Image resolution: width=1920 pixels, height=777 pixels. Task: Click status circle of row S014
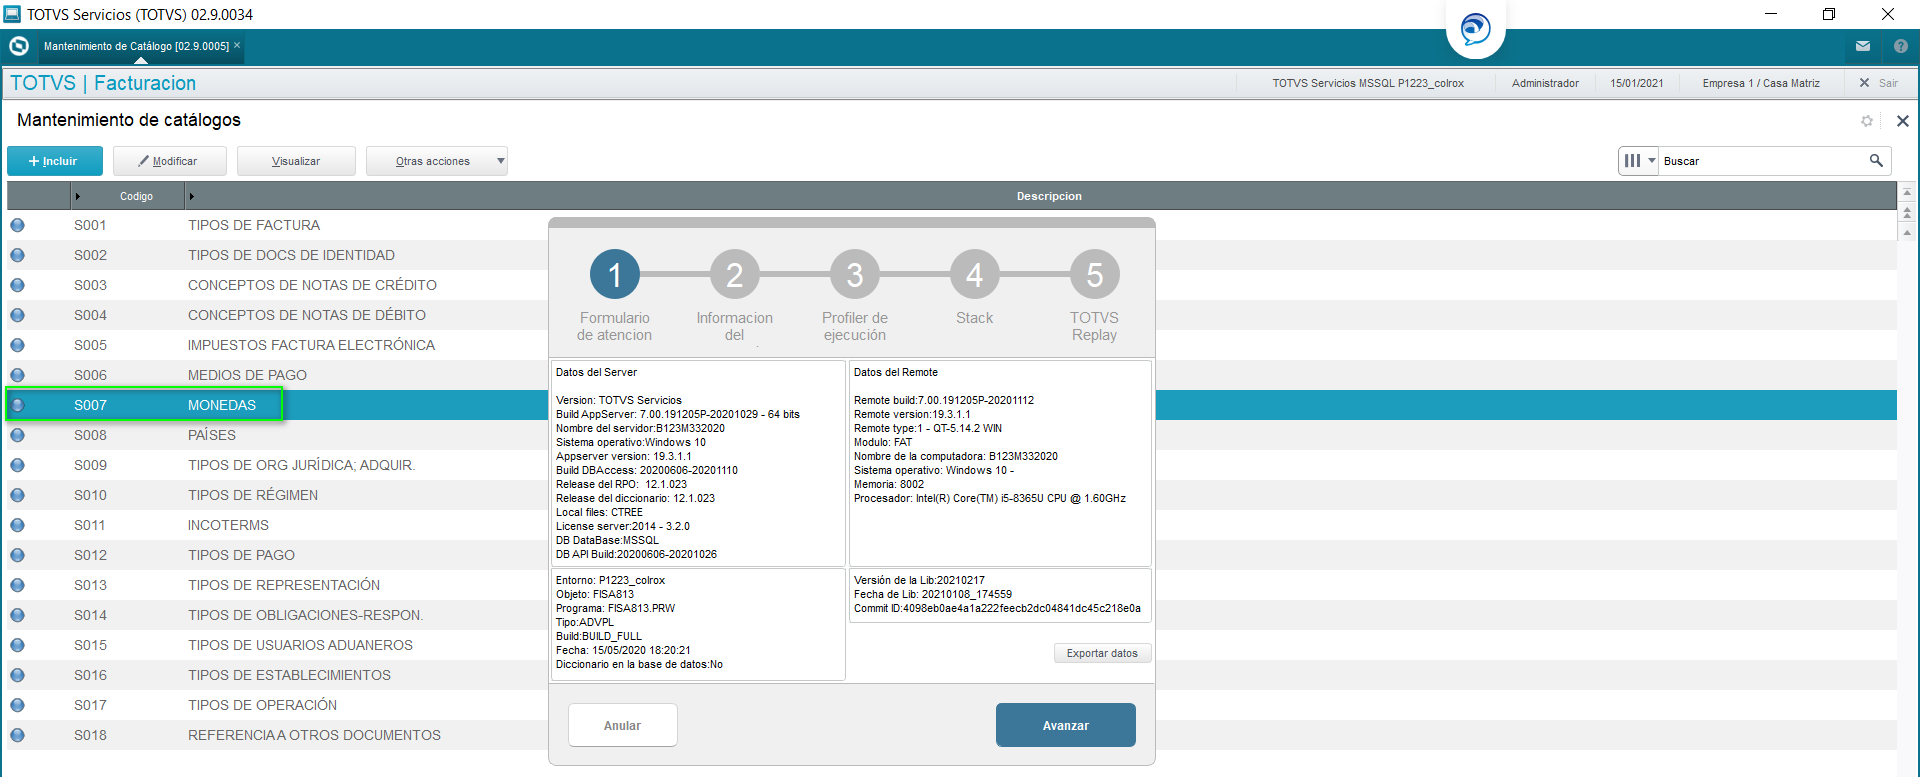pos(18,615)
